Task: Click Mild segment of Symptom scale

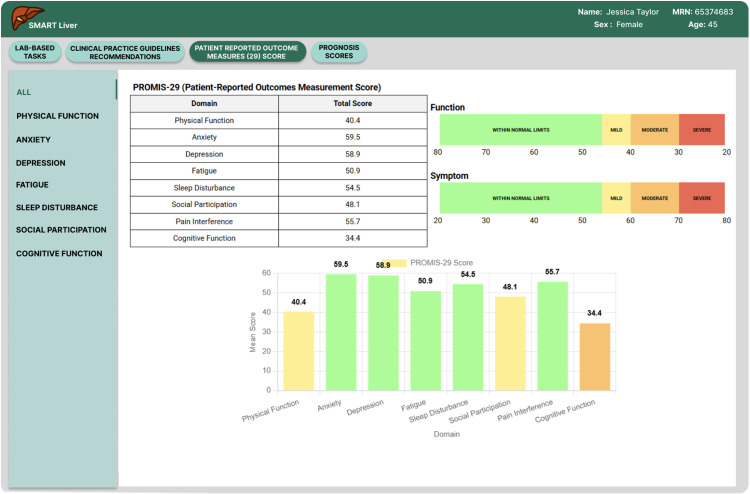Action: coord(616,198)
